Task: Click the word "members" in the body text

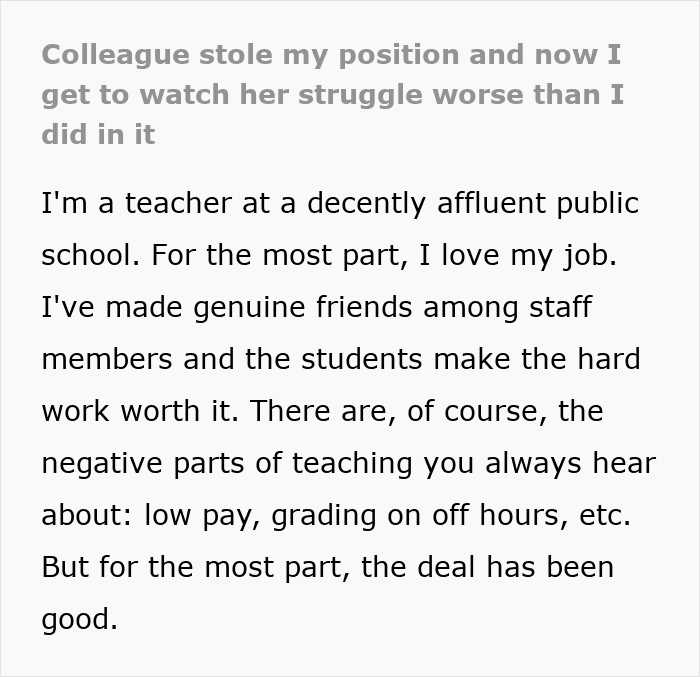Action: point(107,359)
